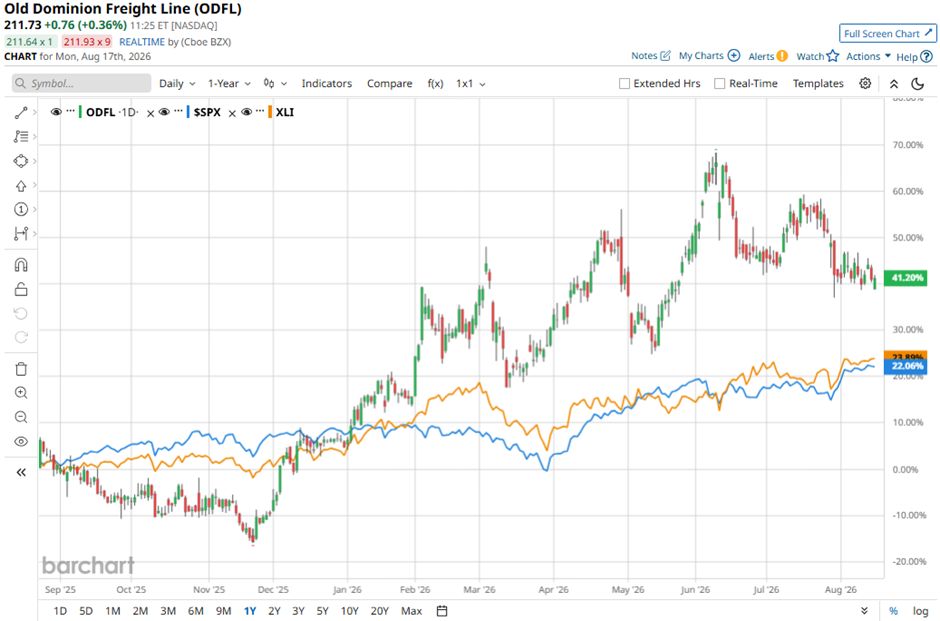
Task: Click the 41.20% ODFL price label
Action: pos(907,278)
